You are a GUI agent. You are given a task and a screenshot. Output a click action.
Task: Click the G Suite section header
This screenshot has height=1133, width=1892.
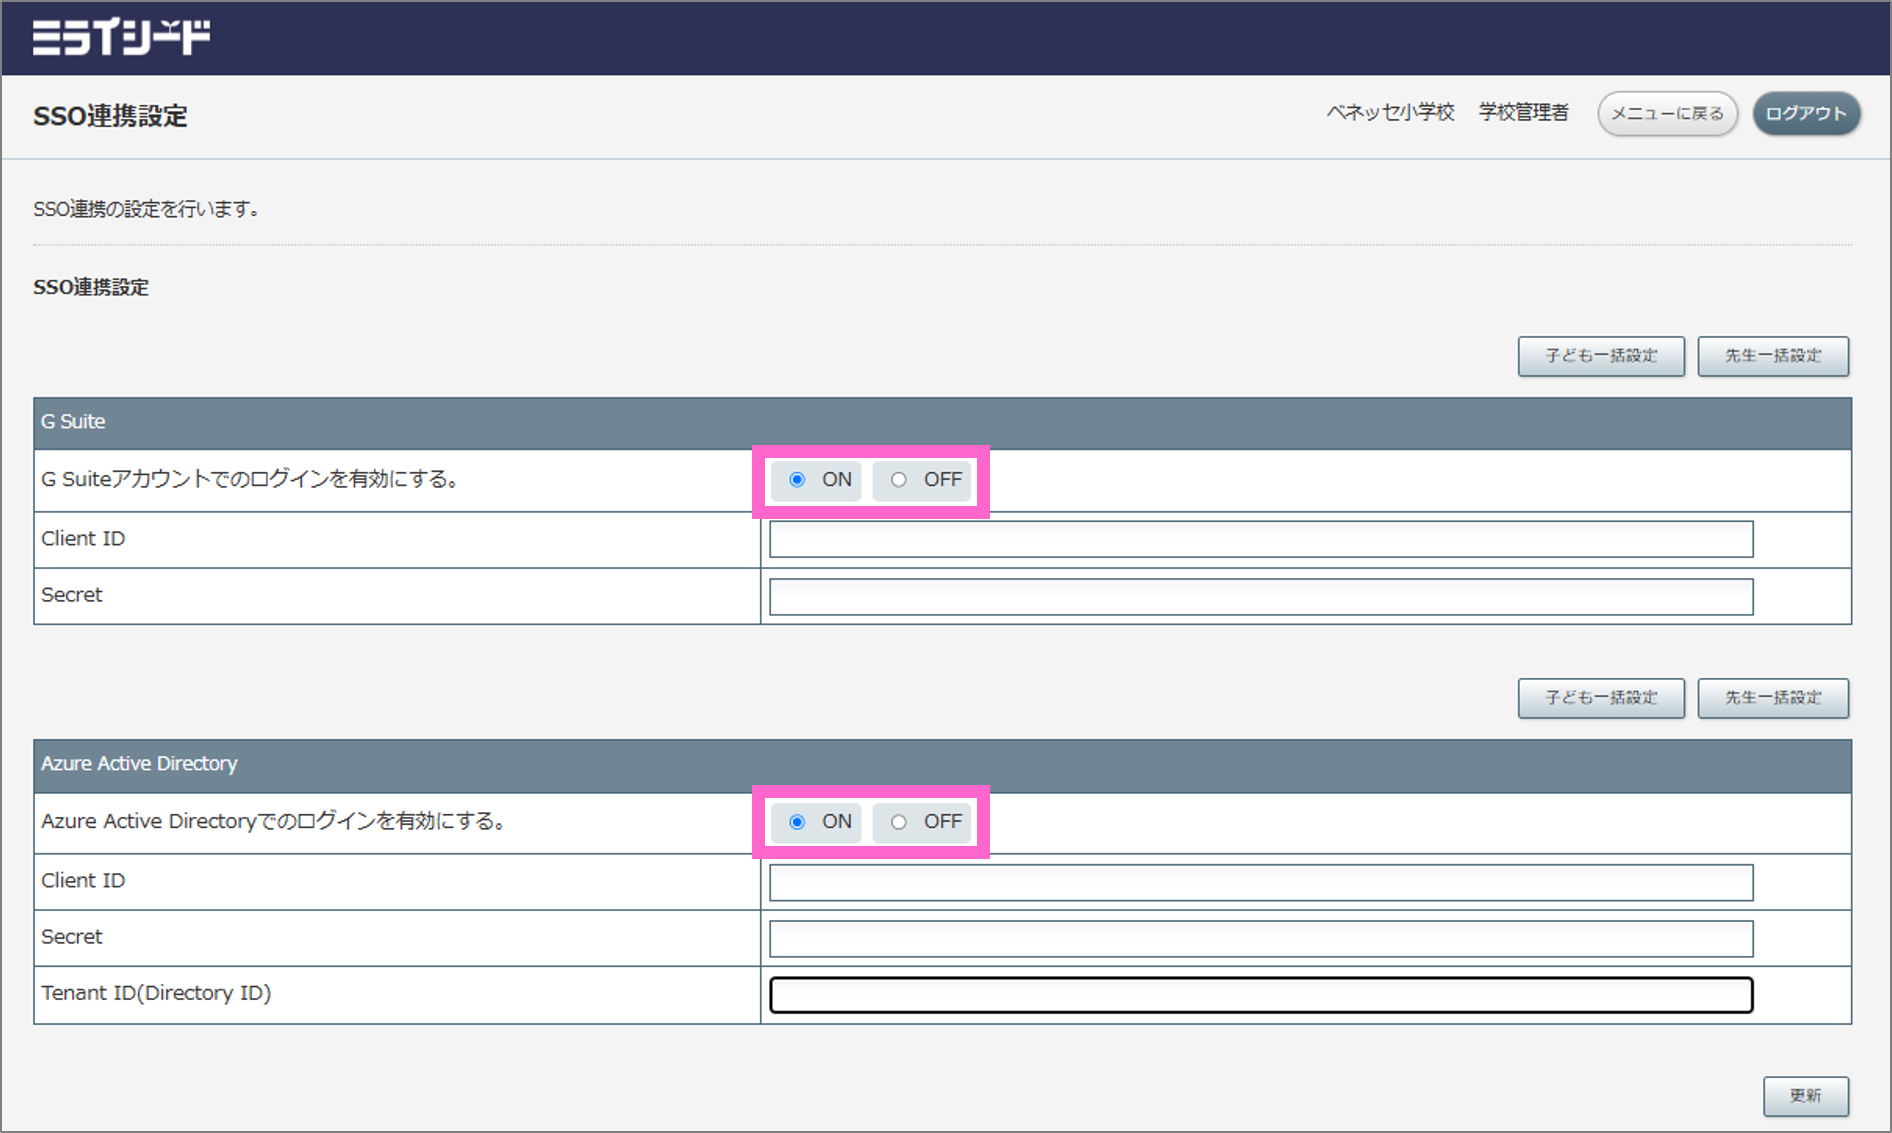pos(942,422)
